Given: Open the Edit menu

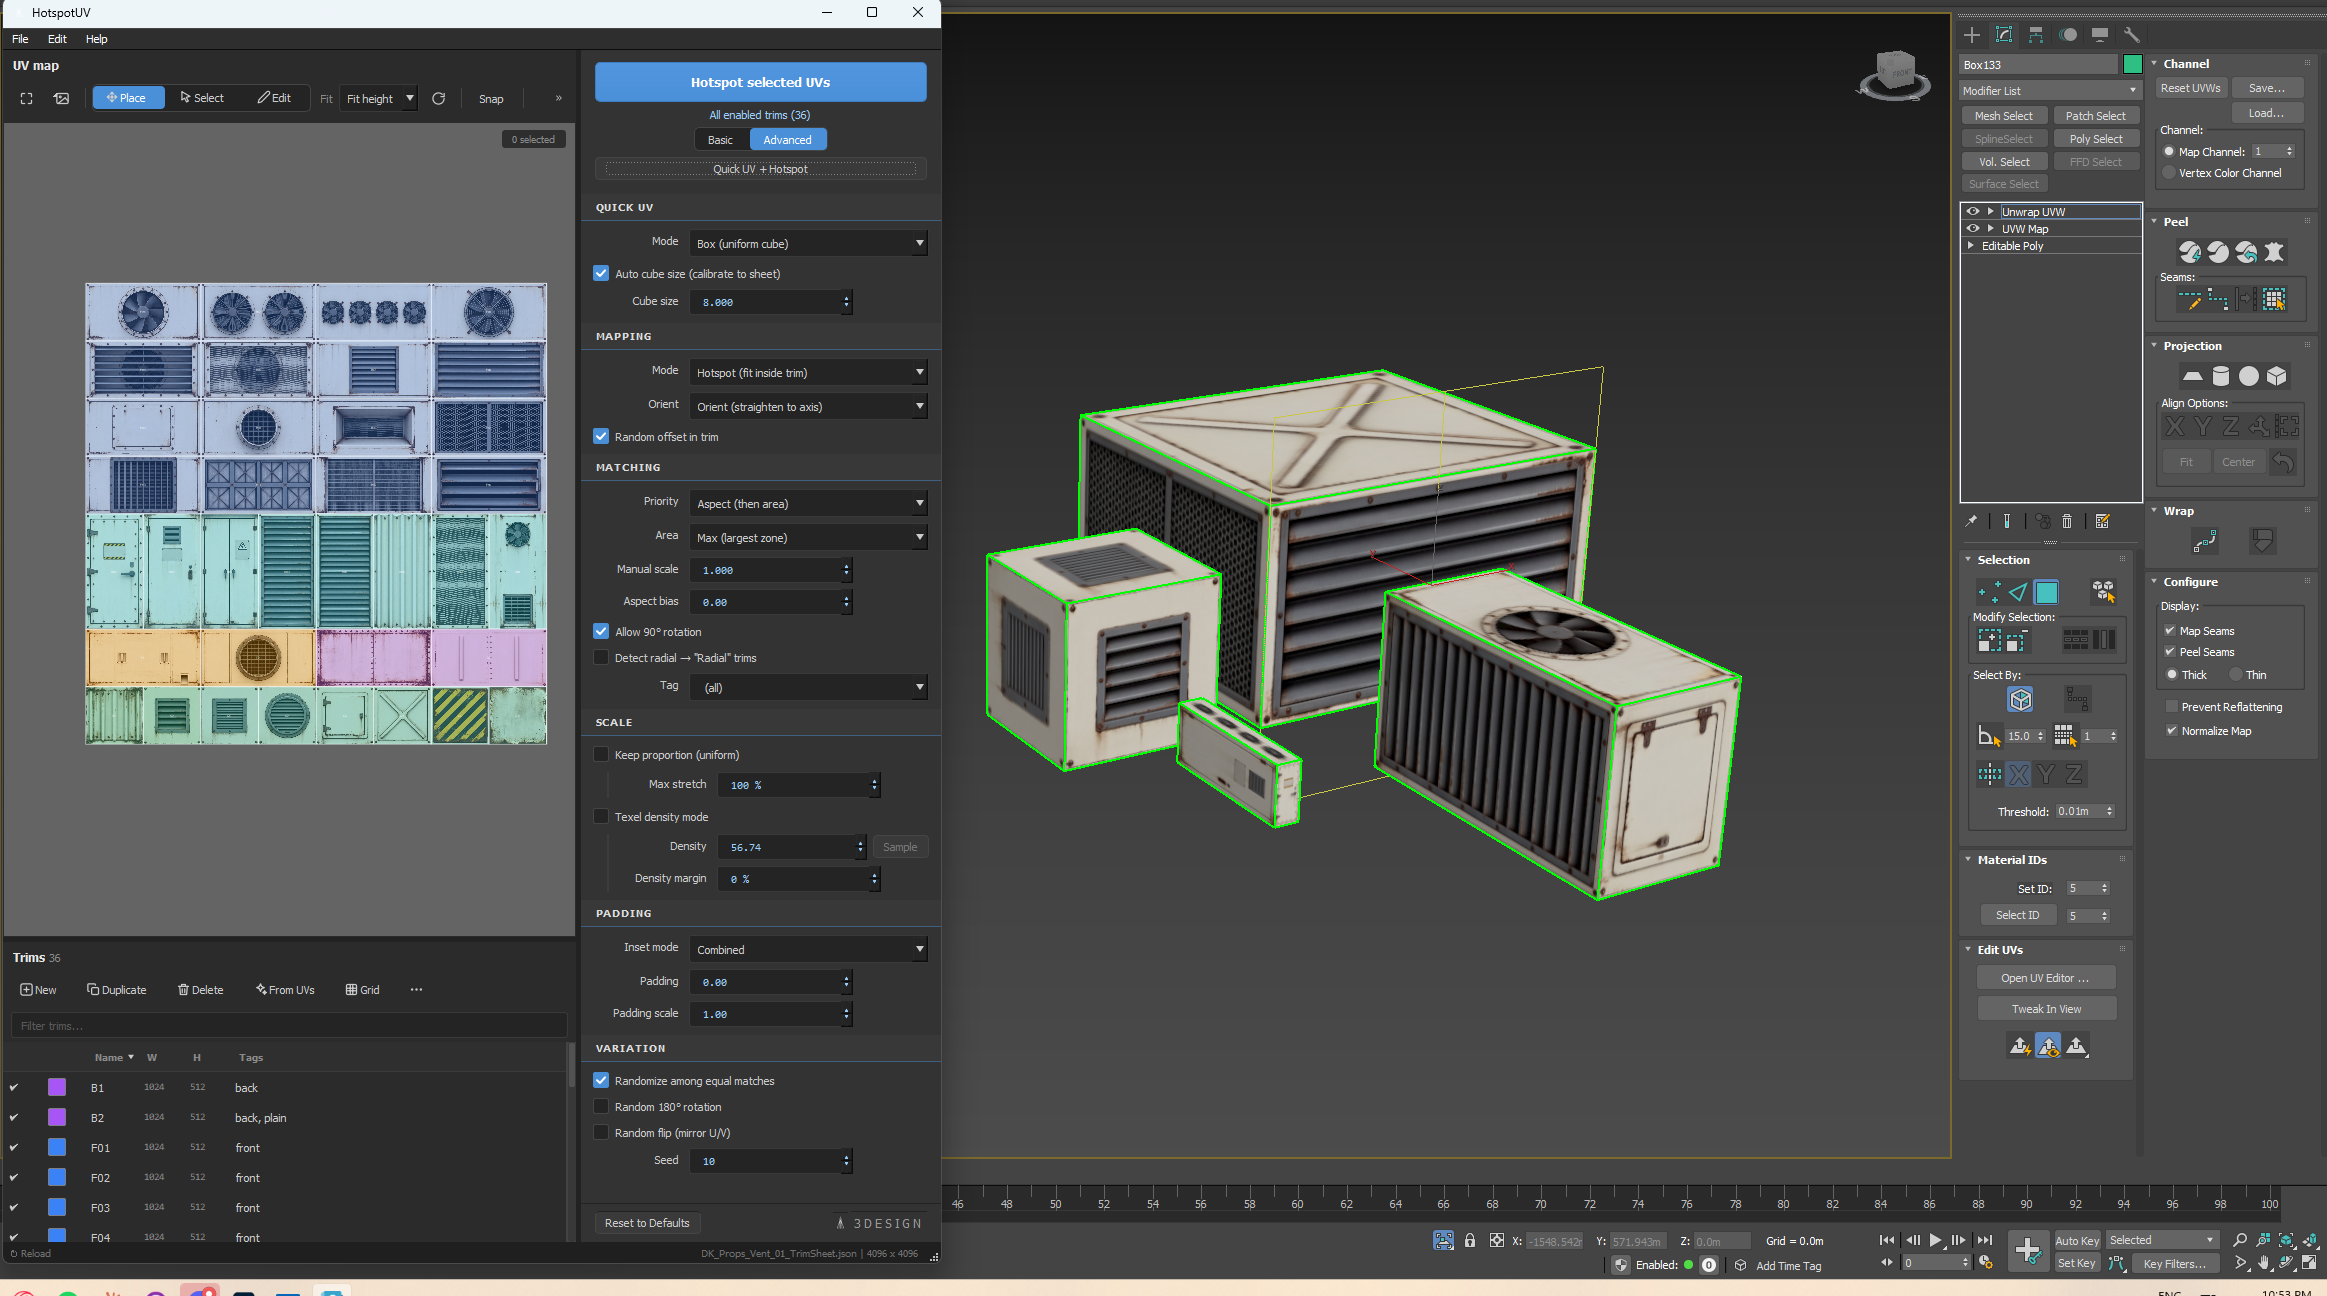Looking at the screenshot, I should [57, 39].
